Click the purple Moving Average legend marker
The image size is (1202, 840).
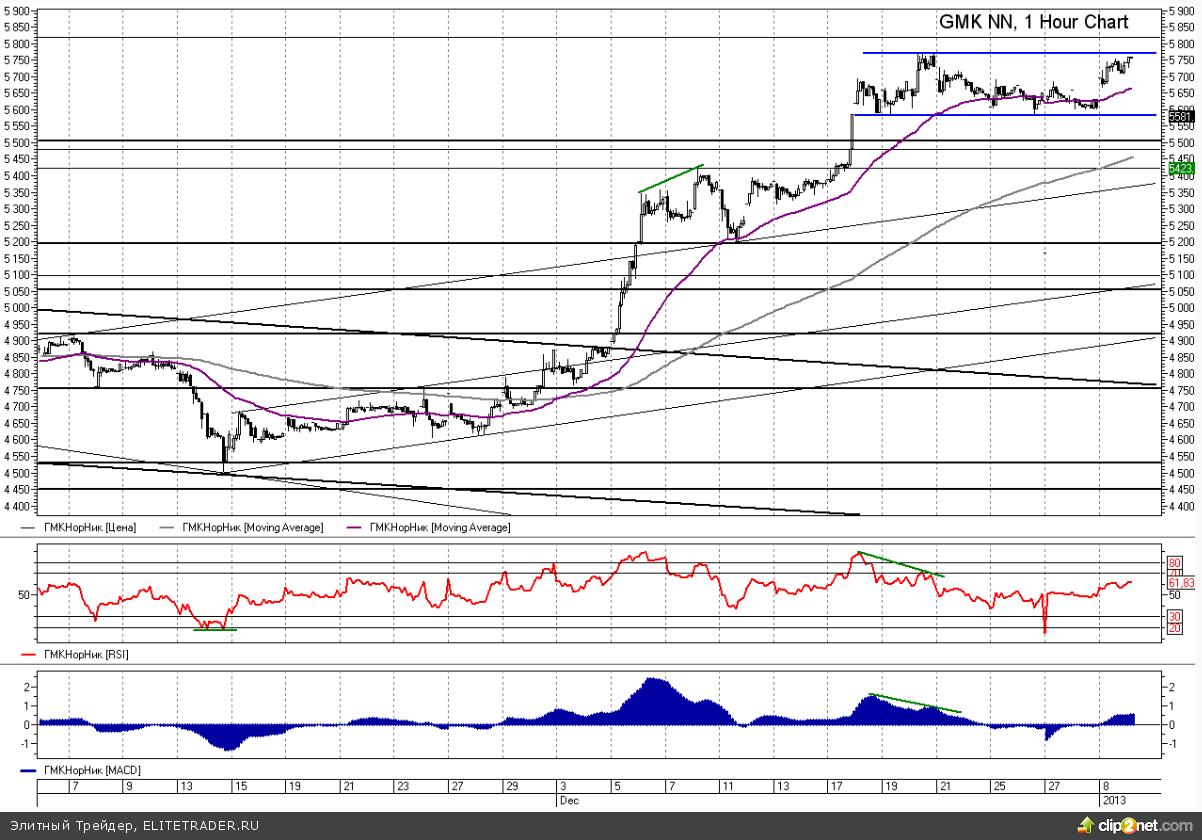click(x=354, y=527)
